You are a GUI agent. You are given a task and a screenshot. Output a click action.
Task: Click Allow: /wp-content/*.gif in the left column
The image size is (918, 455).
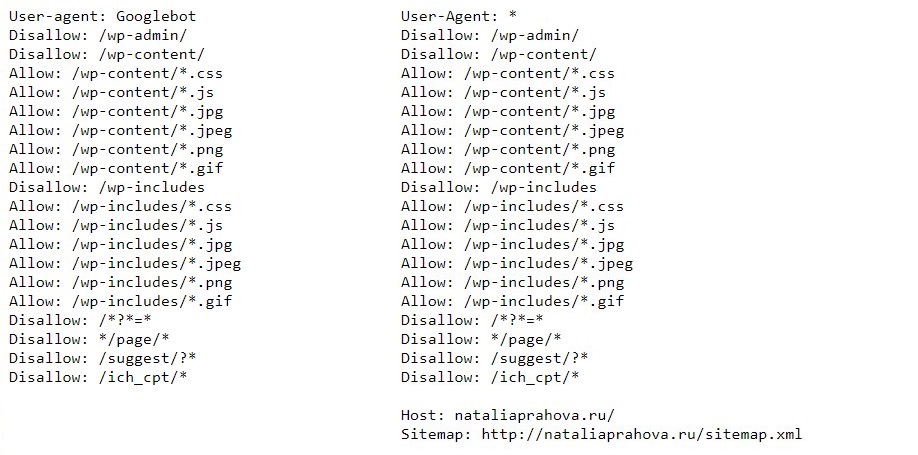tap(116, 168)
